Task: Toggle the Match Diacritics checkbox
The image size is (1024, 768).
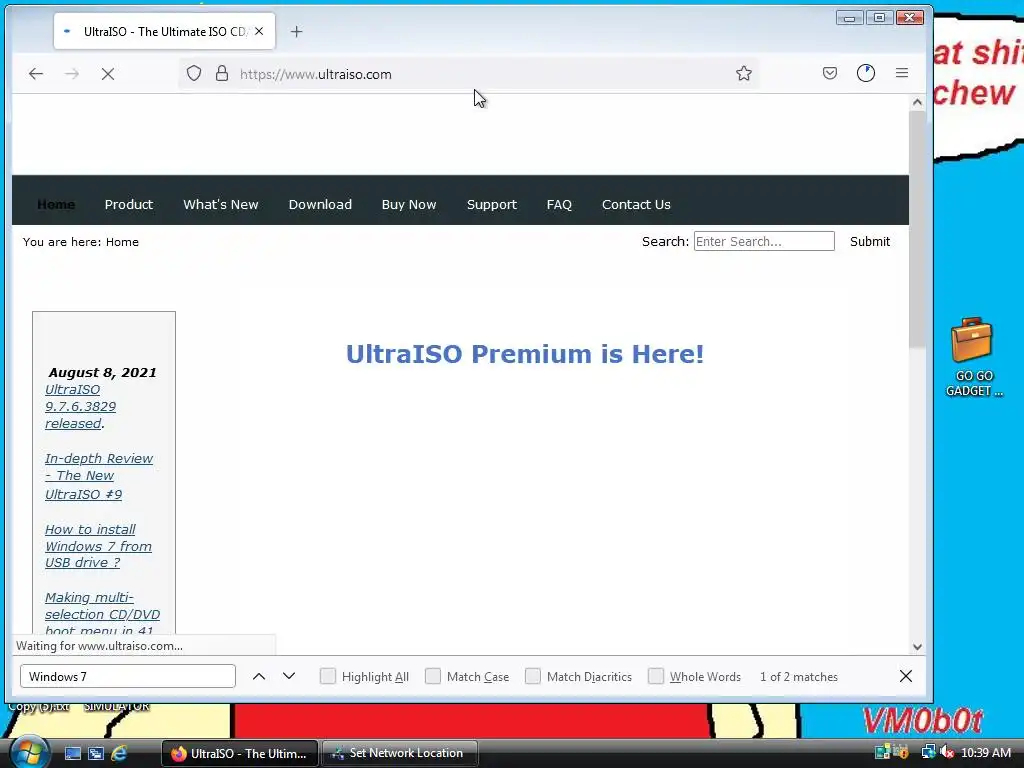Action: [533, 676]
